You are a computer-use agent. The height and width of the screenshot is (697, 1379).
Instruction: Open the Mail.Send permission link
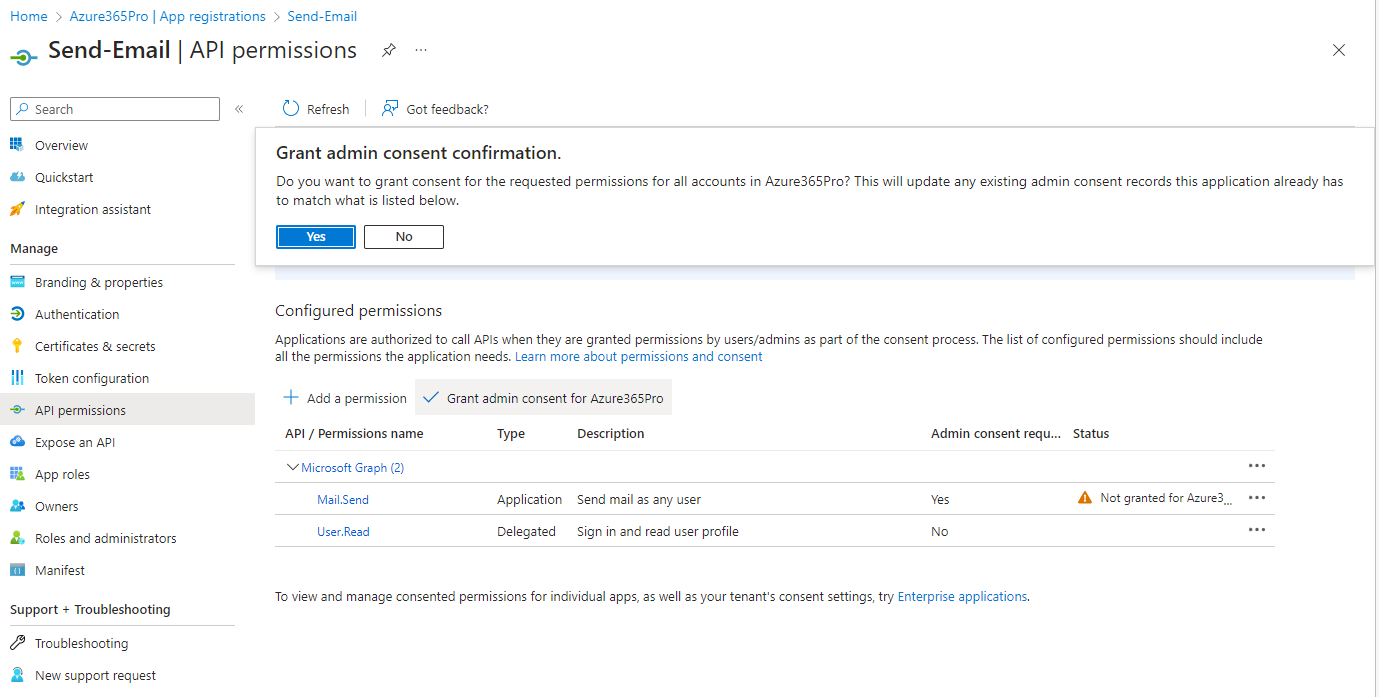(x=343, y=499)
